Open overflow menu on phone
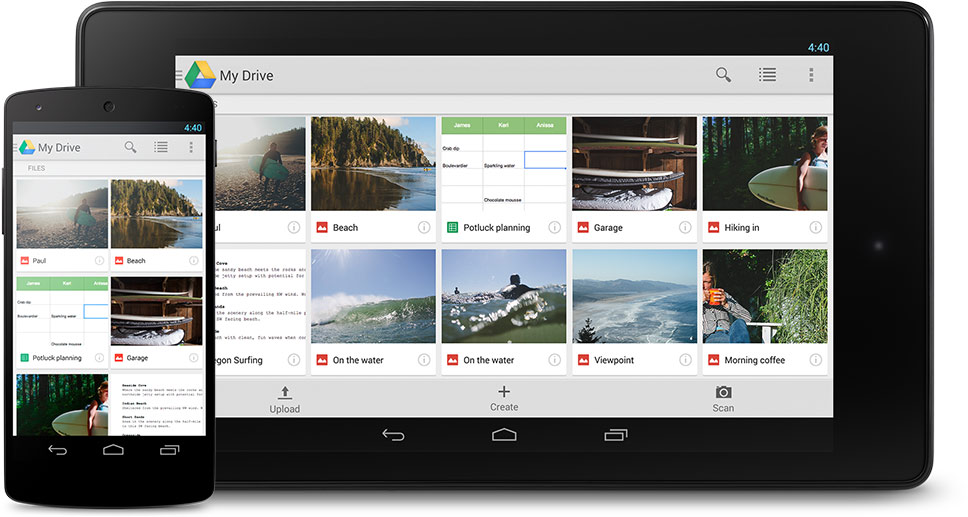This screenshot has height=517, width=968. 190,147
